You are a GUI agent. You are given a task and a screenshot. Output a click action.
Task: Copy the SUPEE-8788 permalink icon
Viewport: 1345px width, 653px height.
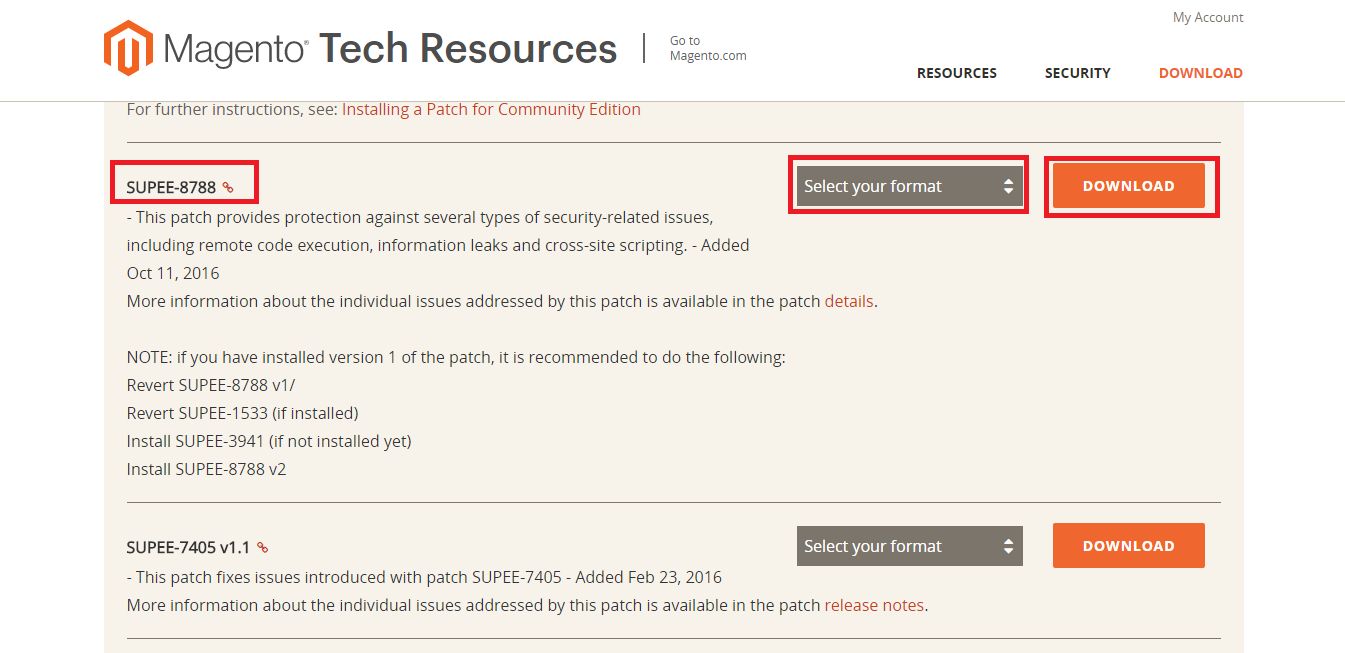click(x=228, y=187)
